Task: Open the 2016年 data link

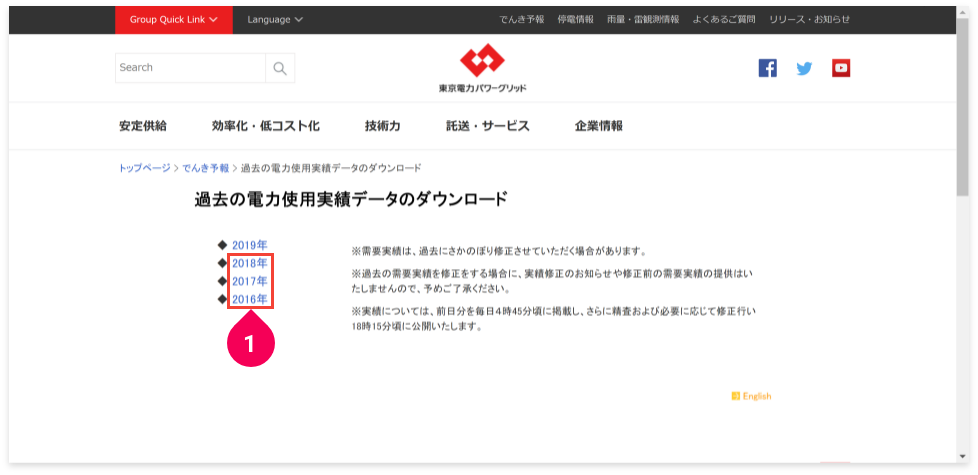Action: (x=249, y=299)
